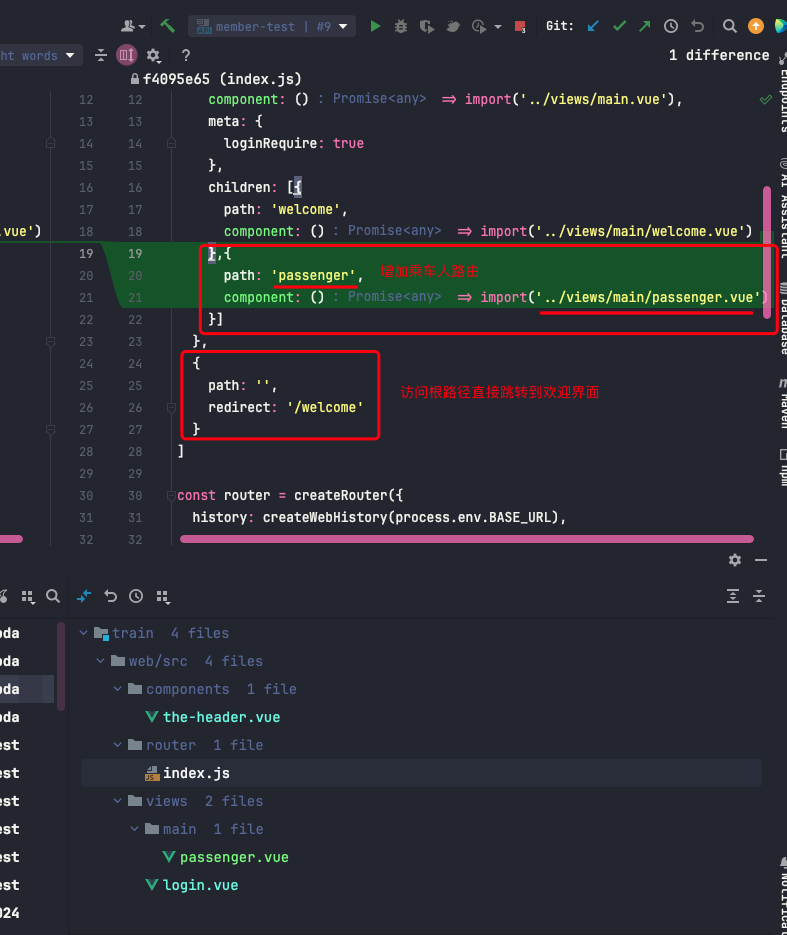The height and width of the screenshot is (935, 787).
Task: Collapse all changed files
Action: pyautogui.click(x=758, y=596)
